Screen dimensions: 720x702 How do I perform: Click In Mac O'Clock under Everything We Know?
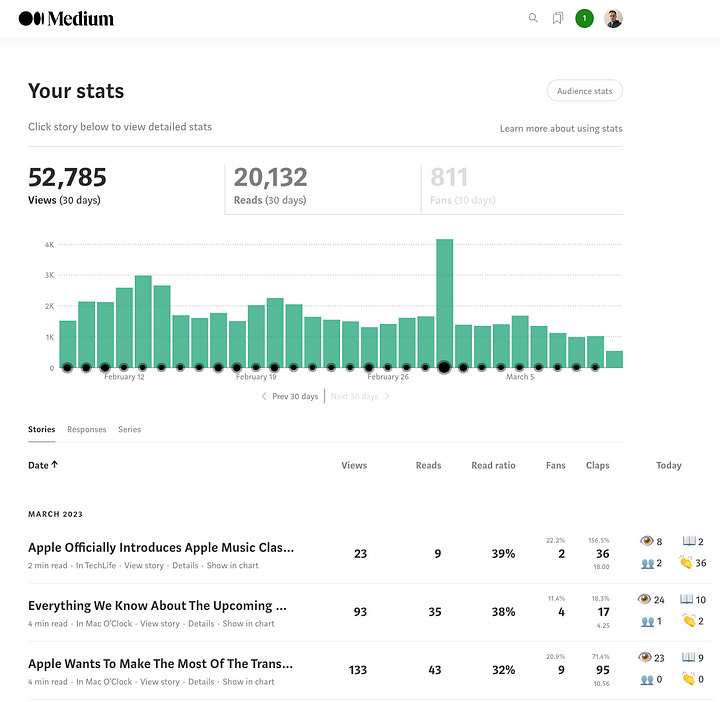tap(104, 623)
